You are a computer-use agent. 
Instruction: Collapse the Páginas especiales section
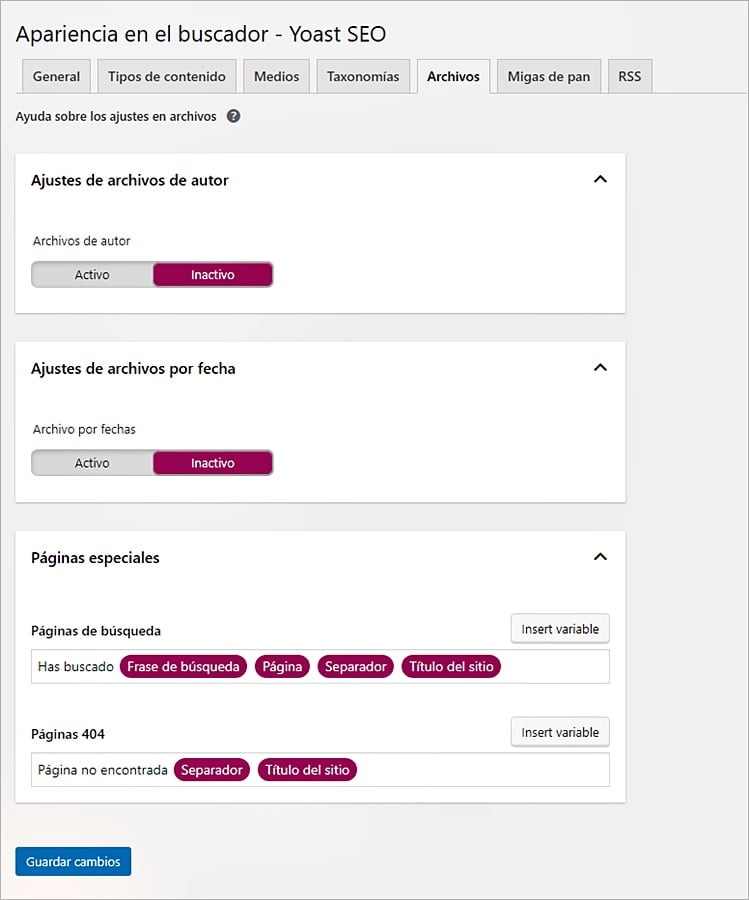[600, 557]
